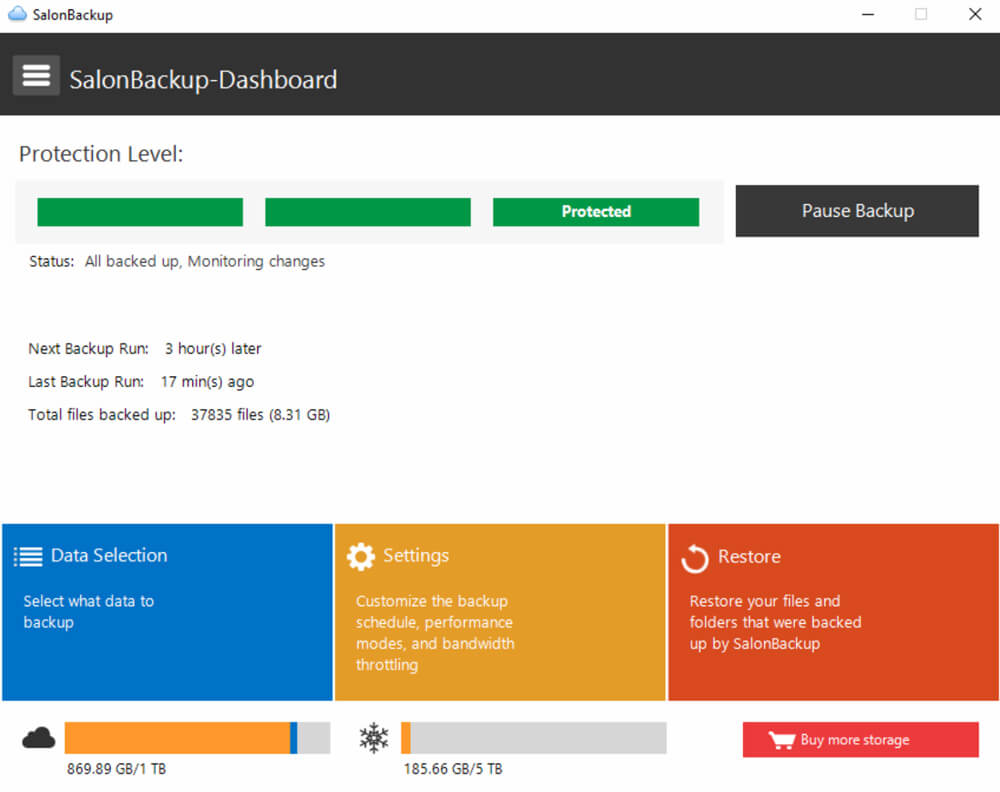Viewport: 1000px width, 792px height.
Task: Minimize the SalonBackup window
Action: click(x=867, y=14)
